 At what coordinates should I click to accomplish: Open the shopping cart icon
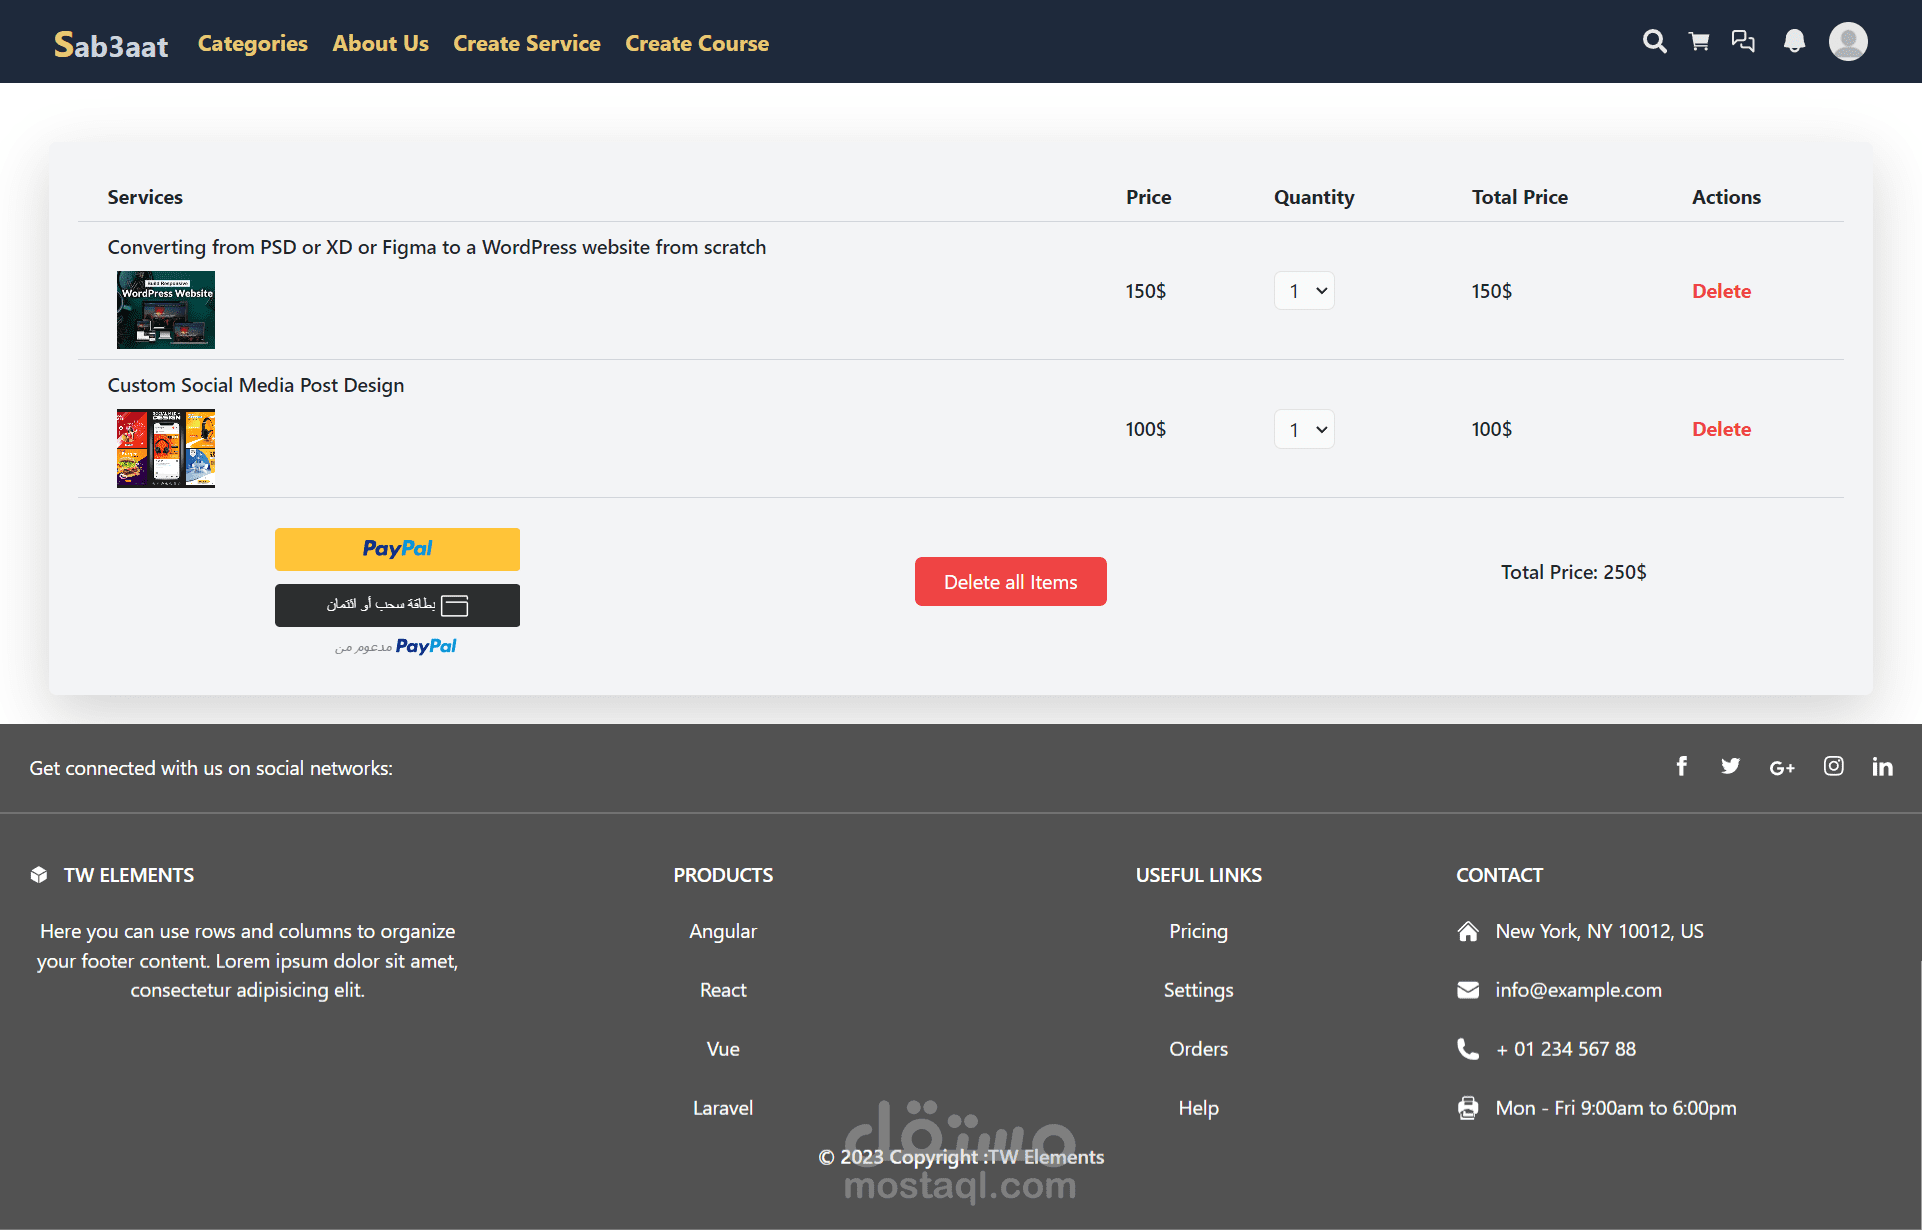coord(1699,42)
